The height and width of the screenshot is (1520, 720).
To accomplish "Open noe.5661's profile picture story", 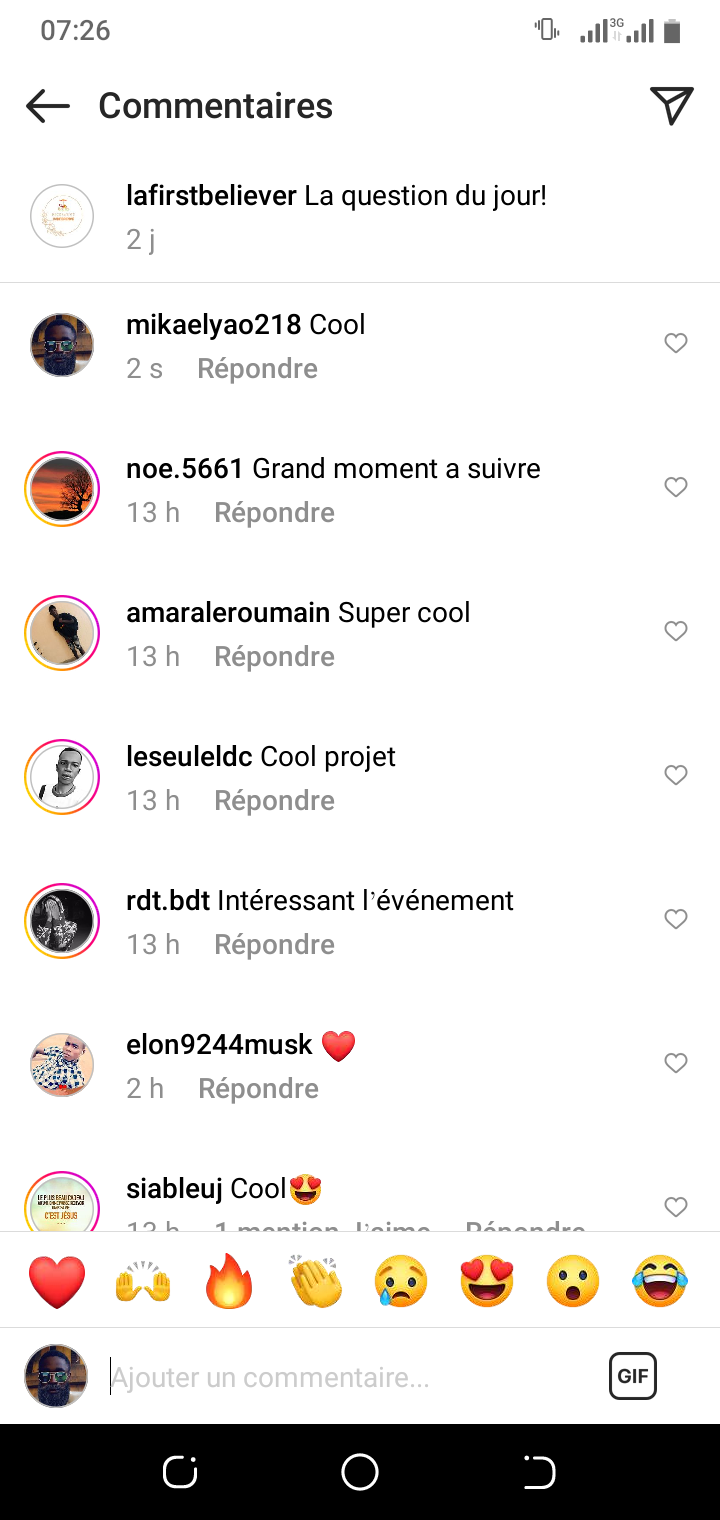I will point(62,488).
